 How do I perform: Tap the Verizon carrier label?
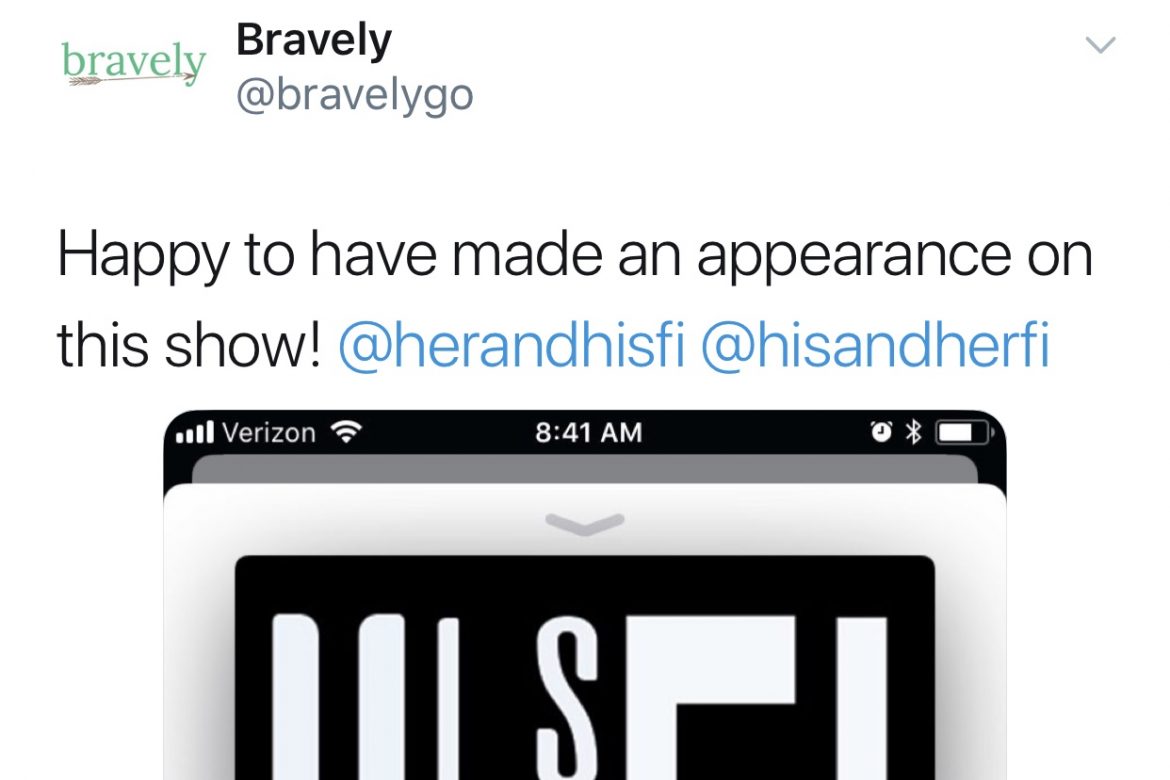tap(269, 432)
